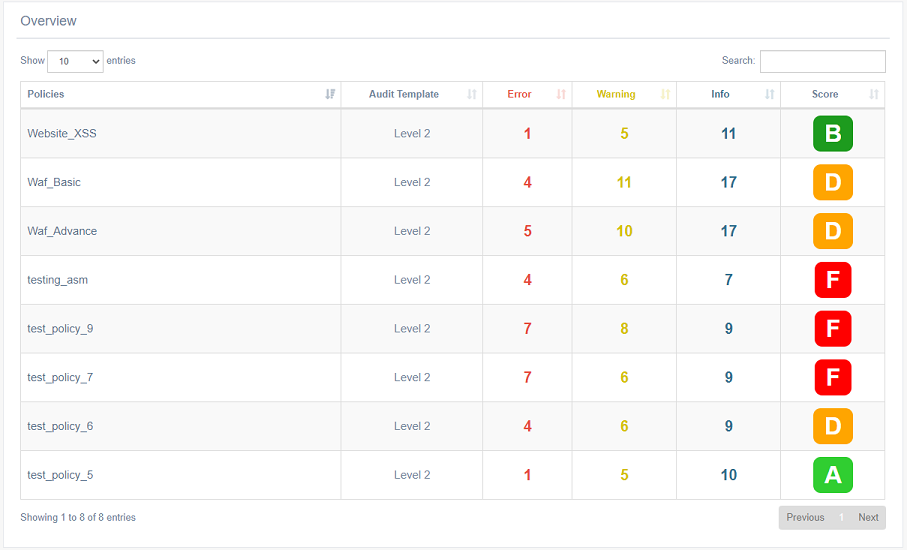907x550 pixels.
Task: Click the Warning column sort icon
Action: coord(665,94)
